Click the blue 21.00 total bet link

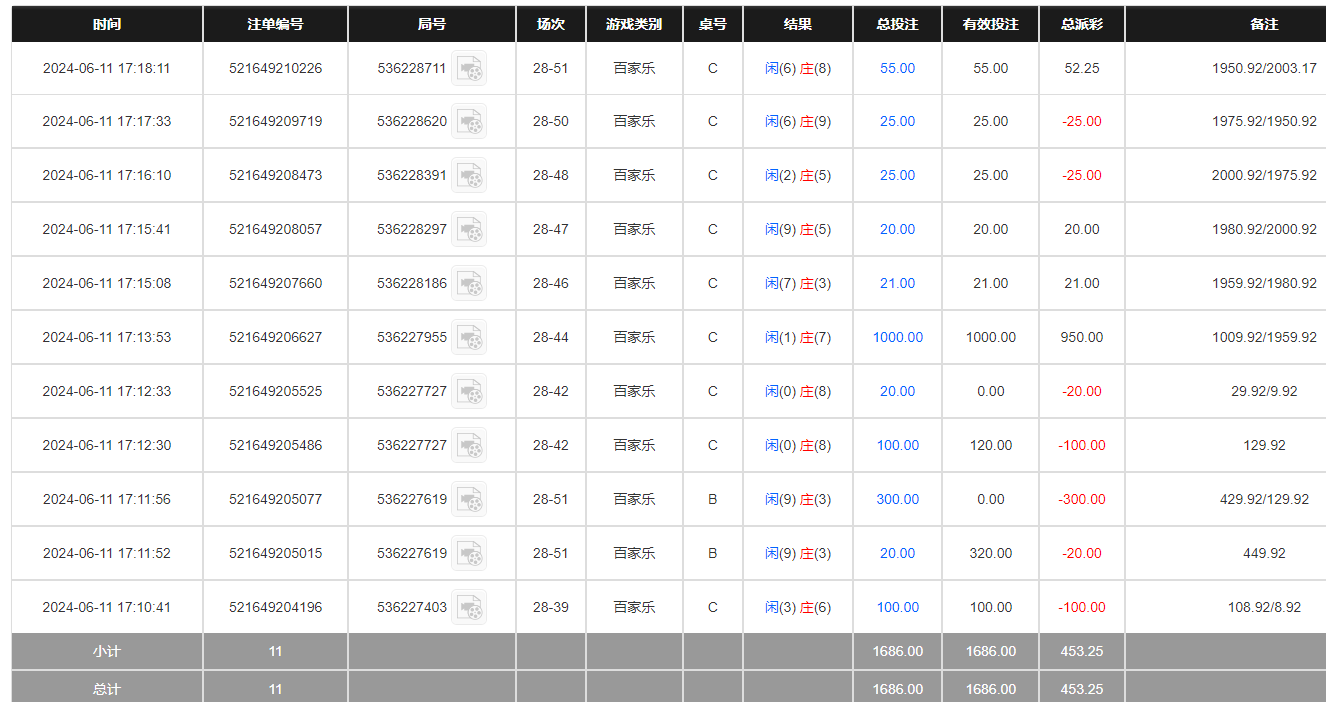(897, 283)
